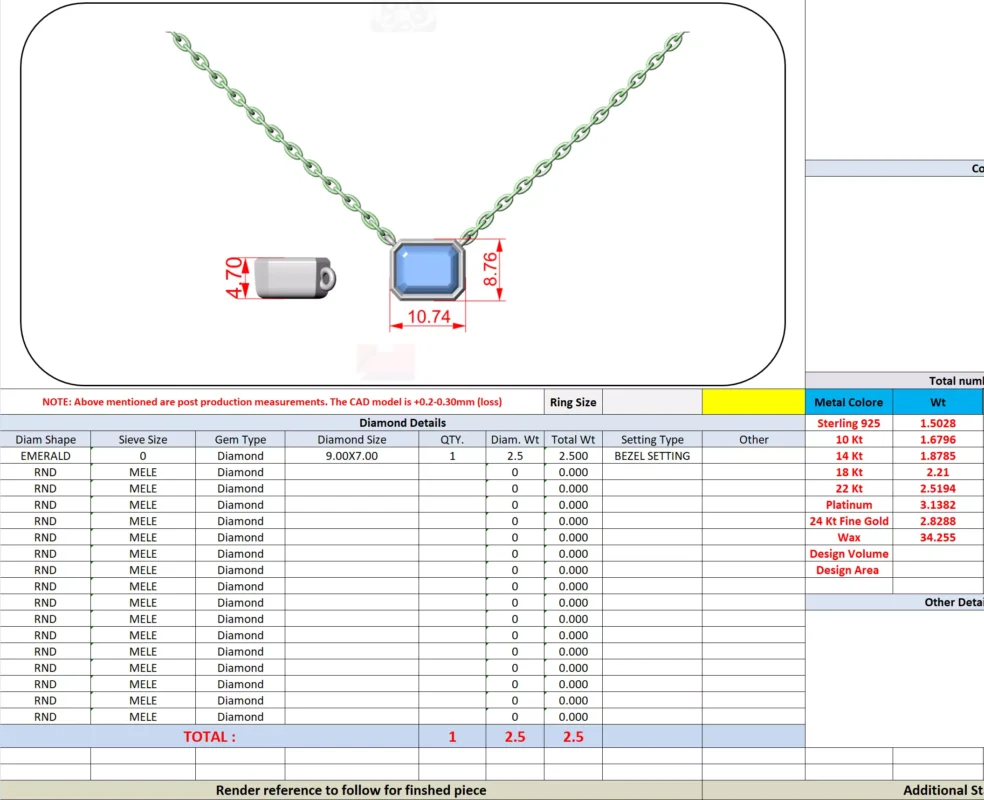Click the yellow highlighted cell beside Ring Size

coord(752,402)
